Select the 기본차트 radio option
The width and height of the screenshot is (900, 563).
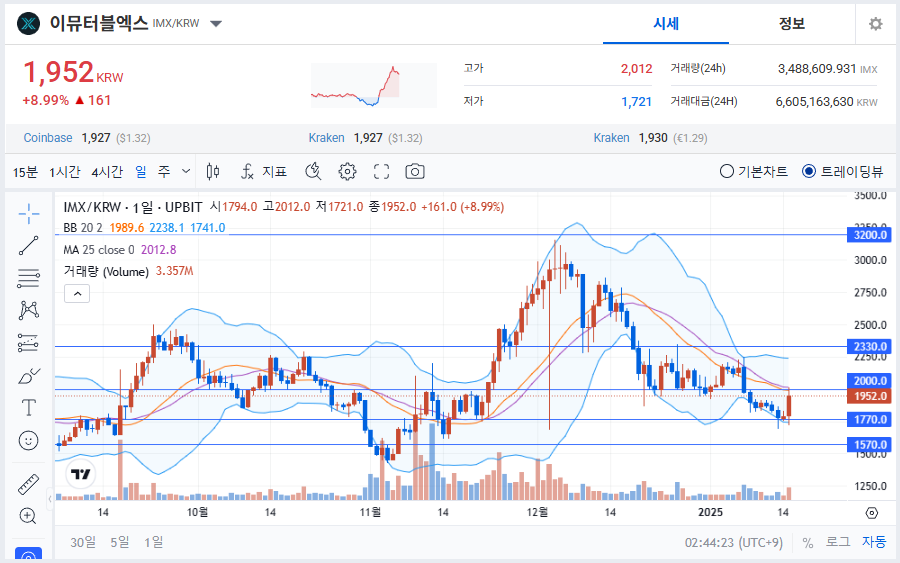click(727, 172)
